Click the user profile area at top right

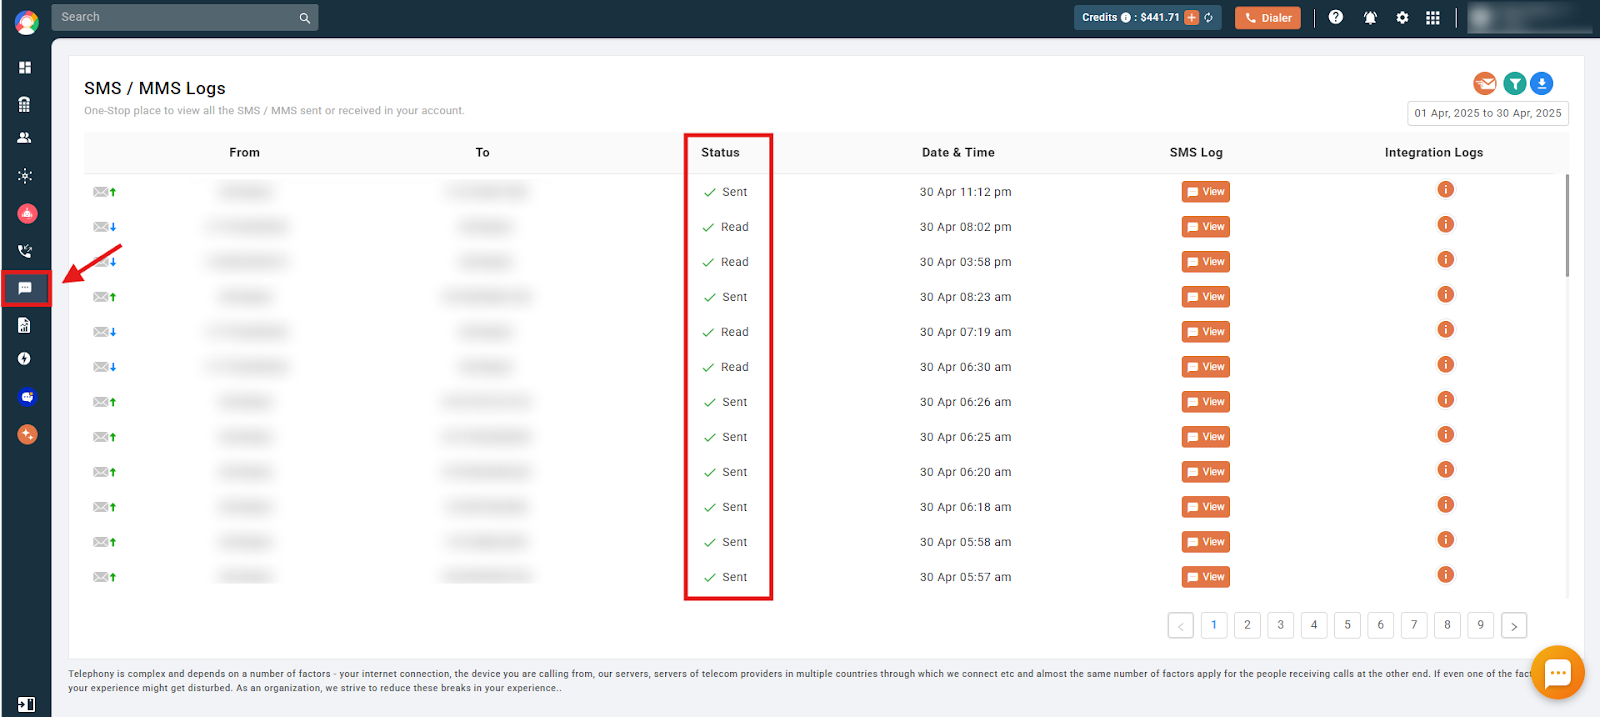(x=1530, y=18)
